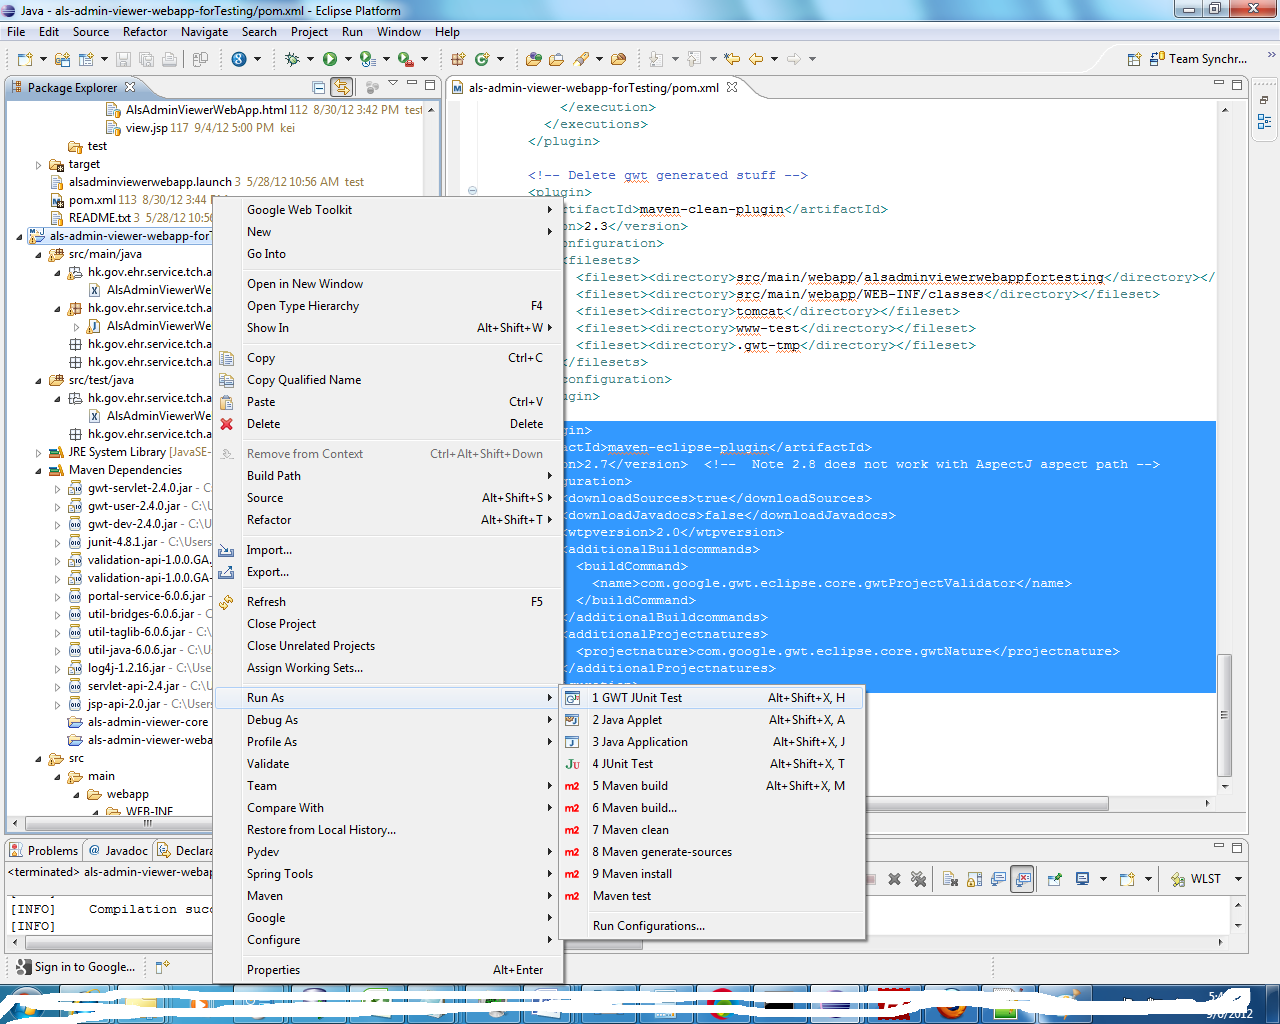This screenshot has width=1280, height=1024.
Task: Collapse the src/main/java tree node
Action: coord(39,255)
